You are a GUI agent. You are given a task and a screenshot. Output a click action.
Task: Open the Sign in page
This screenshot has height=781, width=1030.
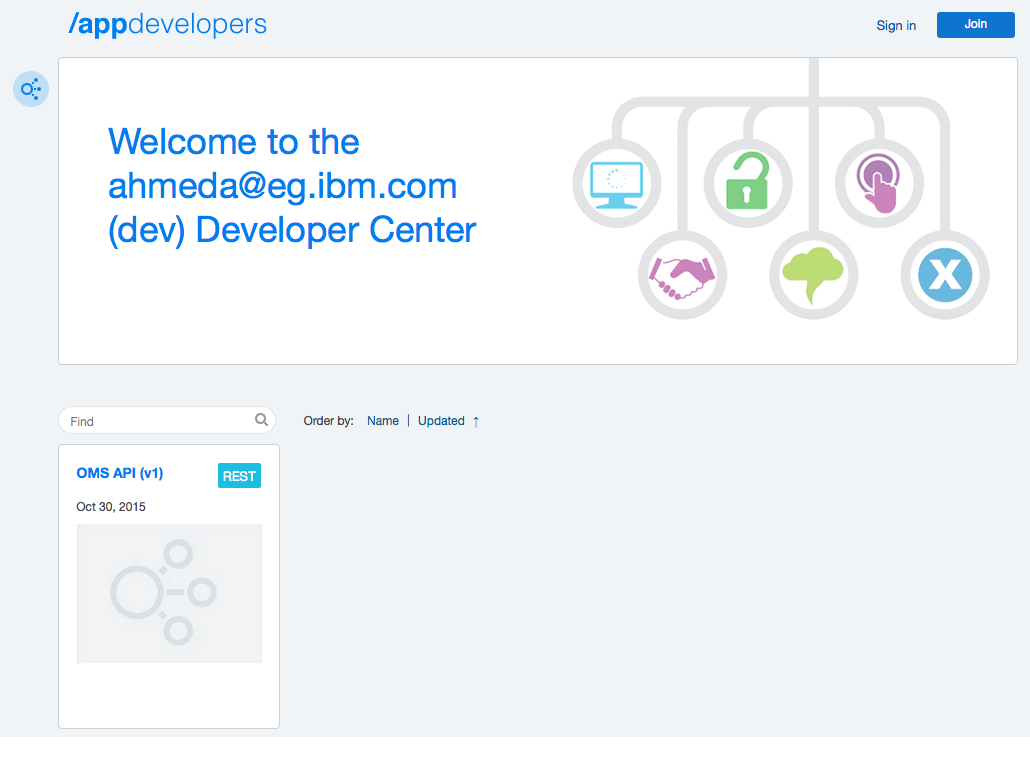tap(895, 25)
